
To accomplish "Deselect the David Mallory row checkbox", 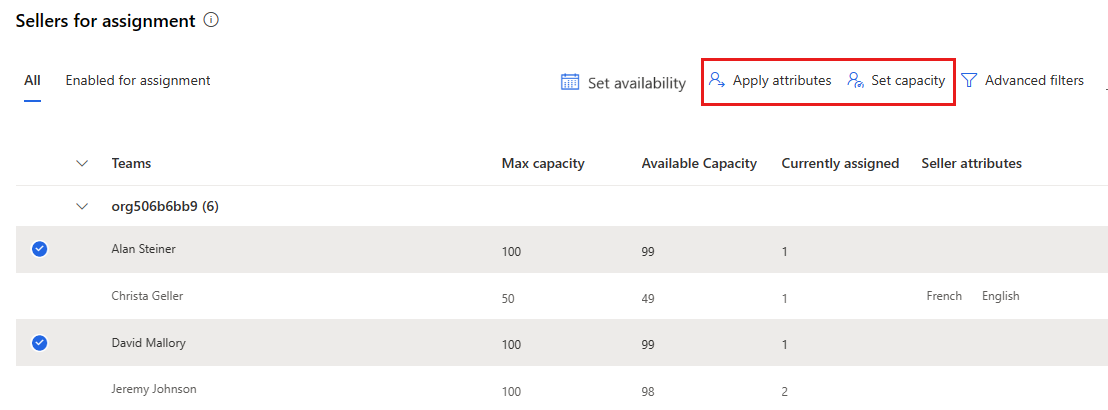I will tap(40, 343).
